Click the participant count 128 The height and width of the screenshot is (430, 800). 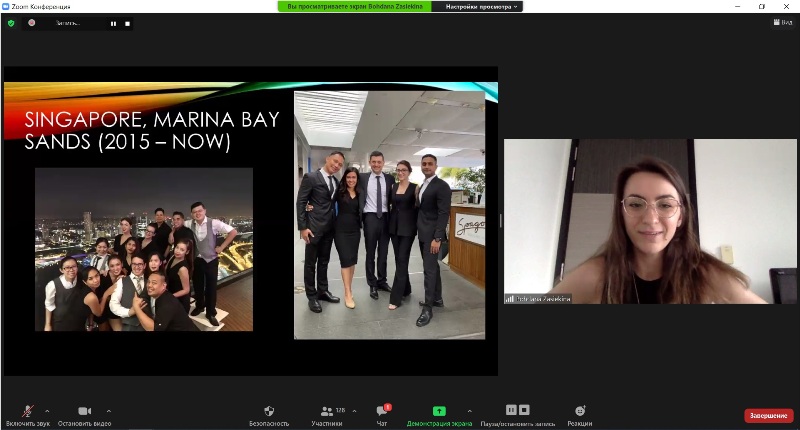pos(340,410)
